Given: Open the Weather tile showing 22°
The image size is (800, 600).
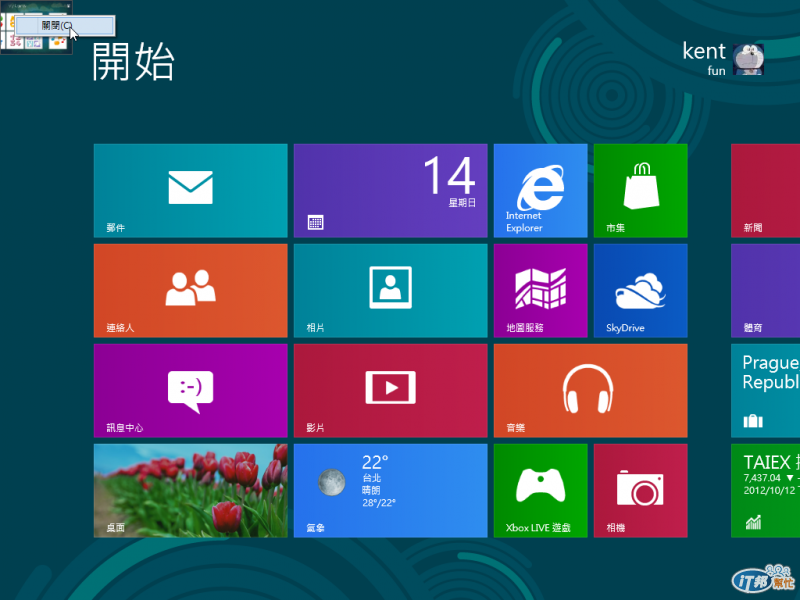Looking at the screenshot, I should (x=390, y=490).
